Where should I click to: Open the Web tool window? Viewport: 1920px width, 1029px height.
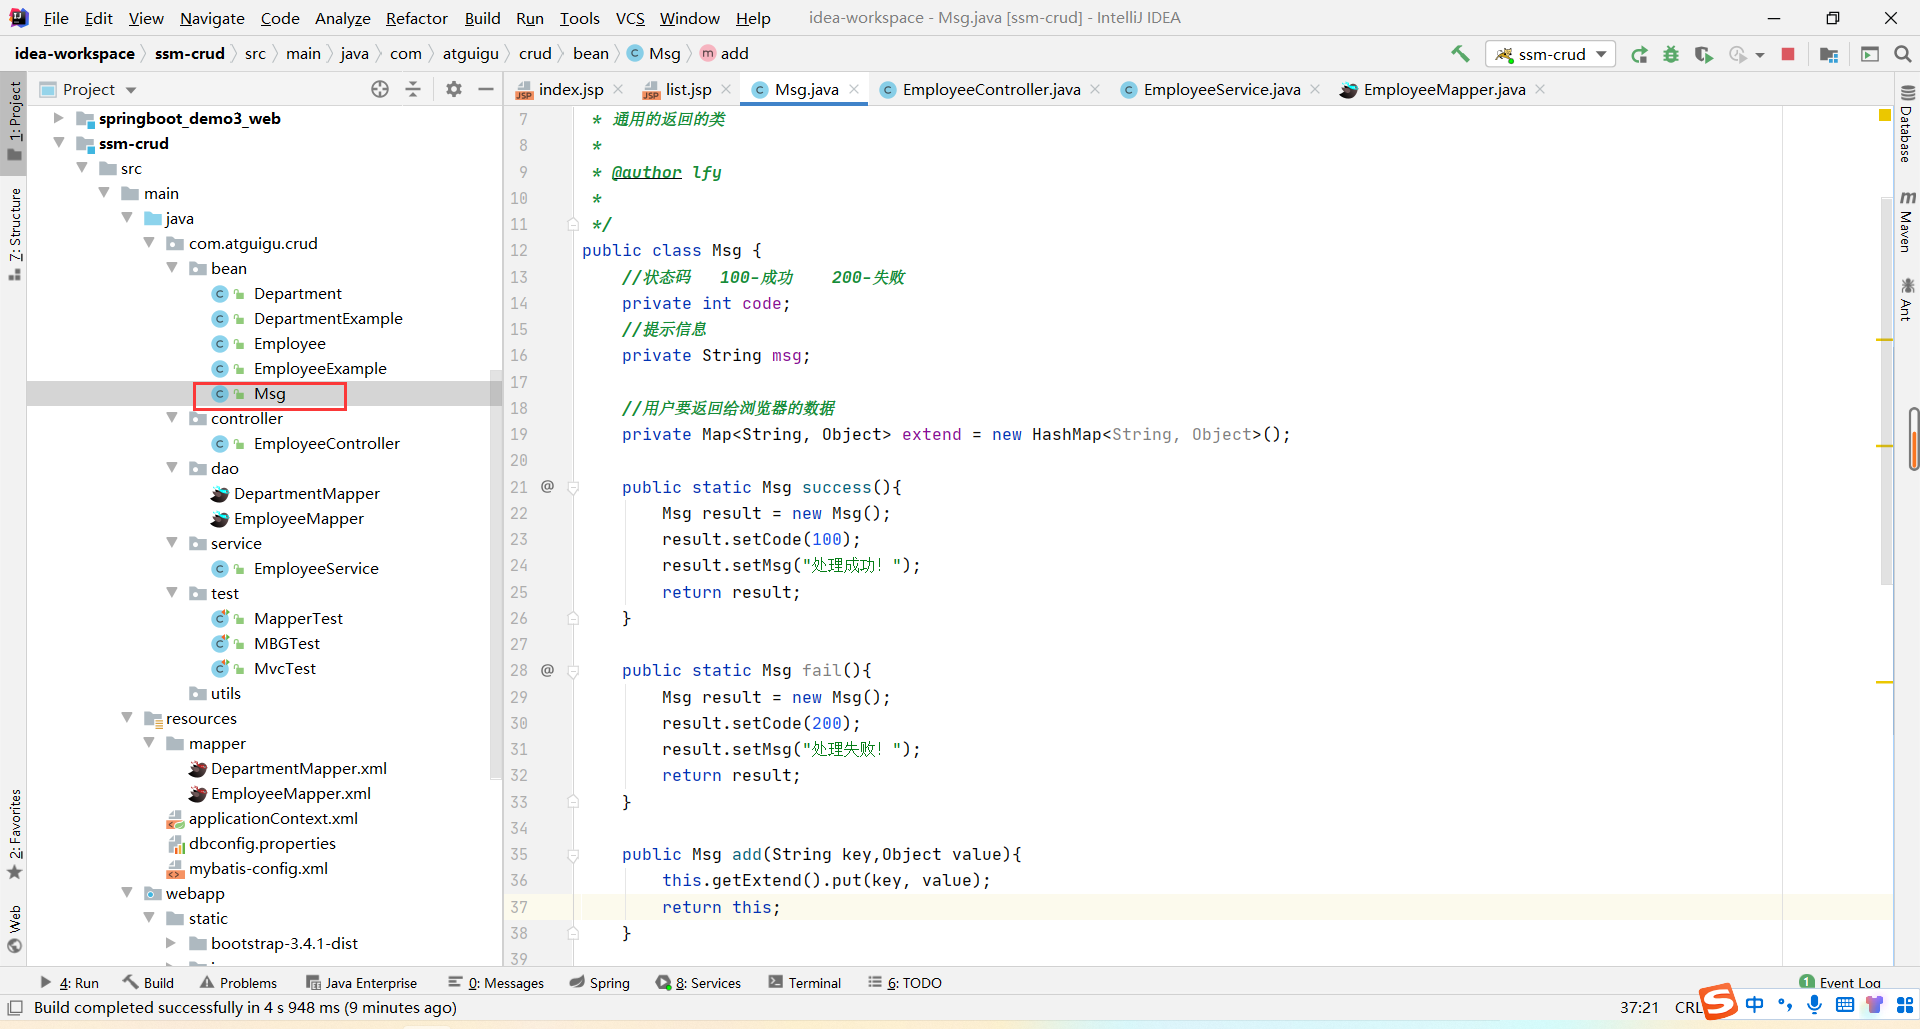coord(14,929)
